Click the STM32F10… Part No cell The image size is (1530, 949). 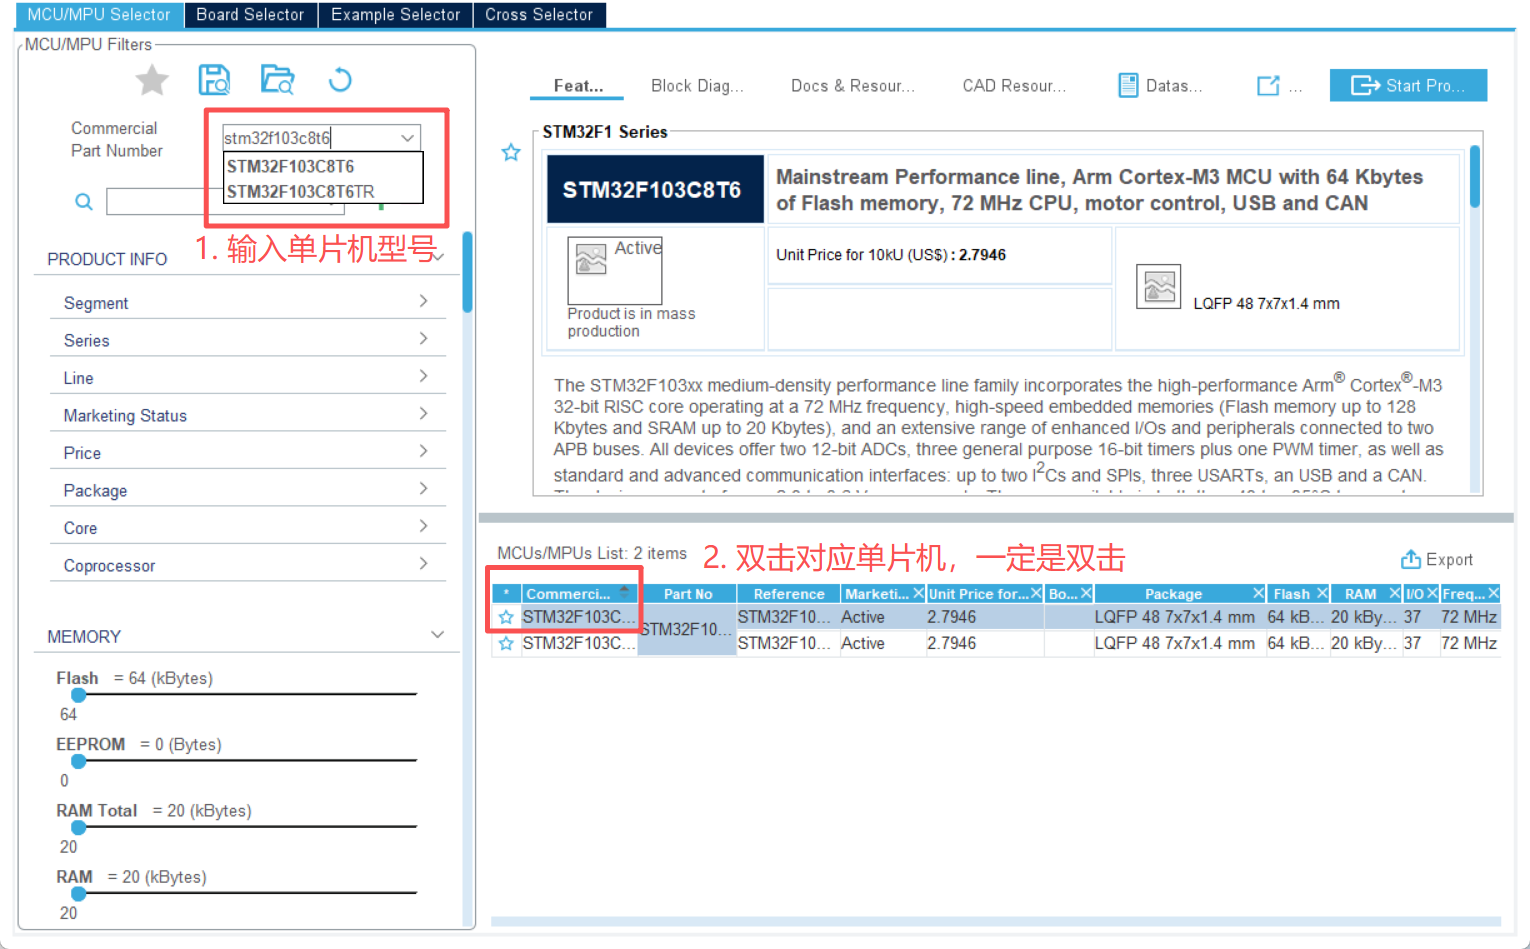(x=687, y=629)
